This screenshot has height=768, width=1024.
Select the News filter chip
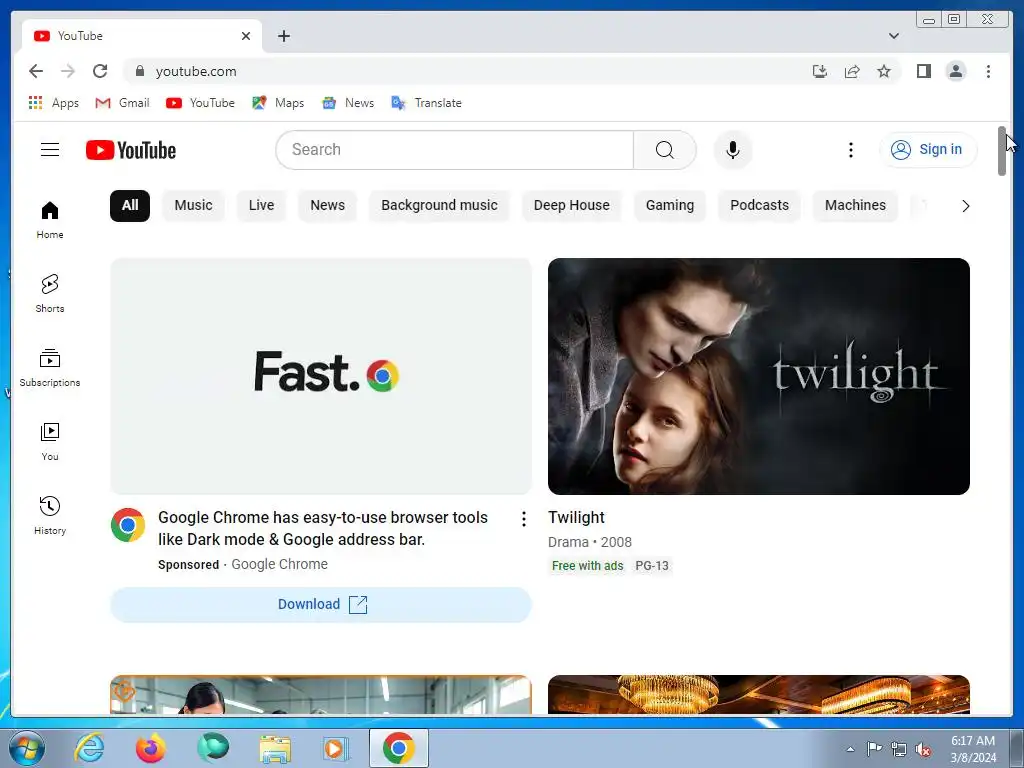click(x=327, y=206)
